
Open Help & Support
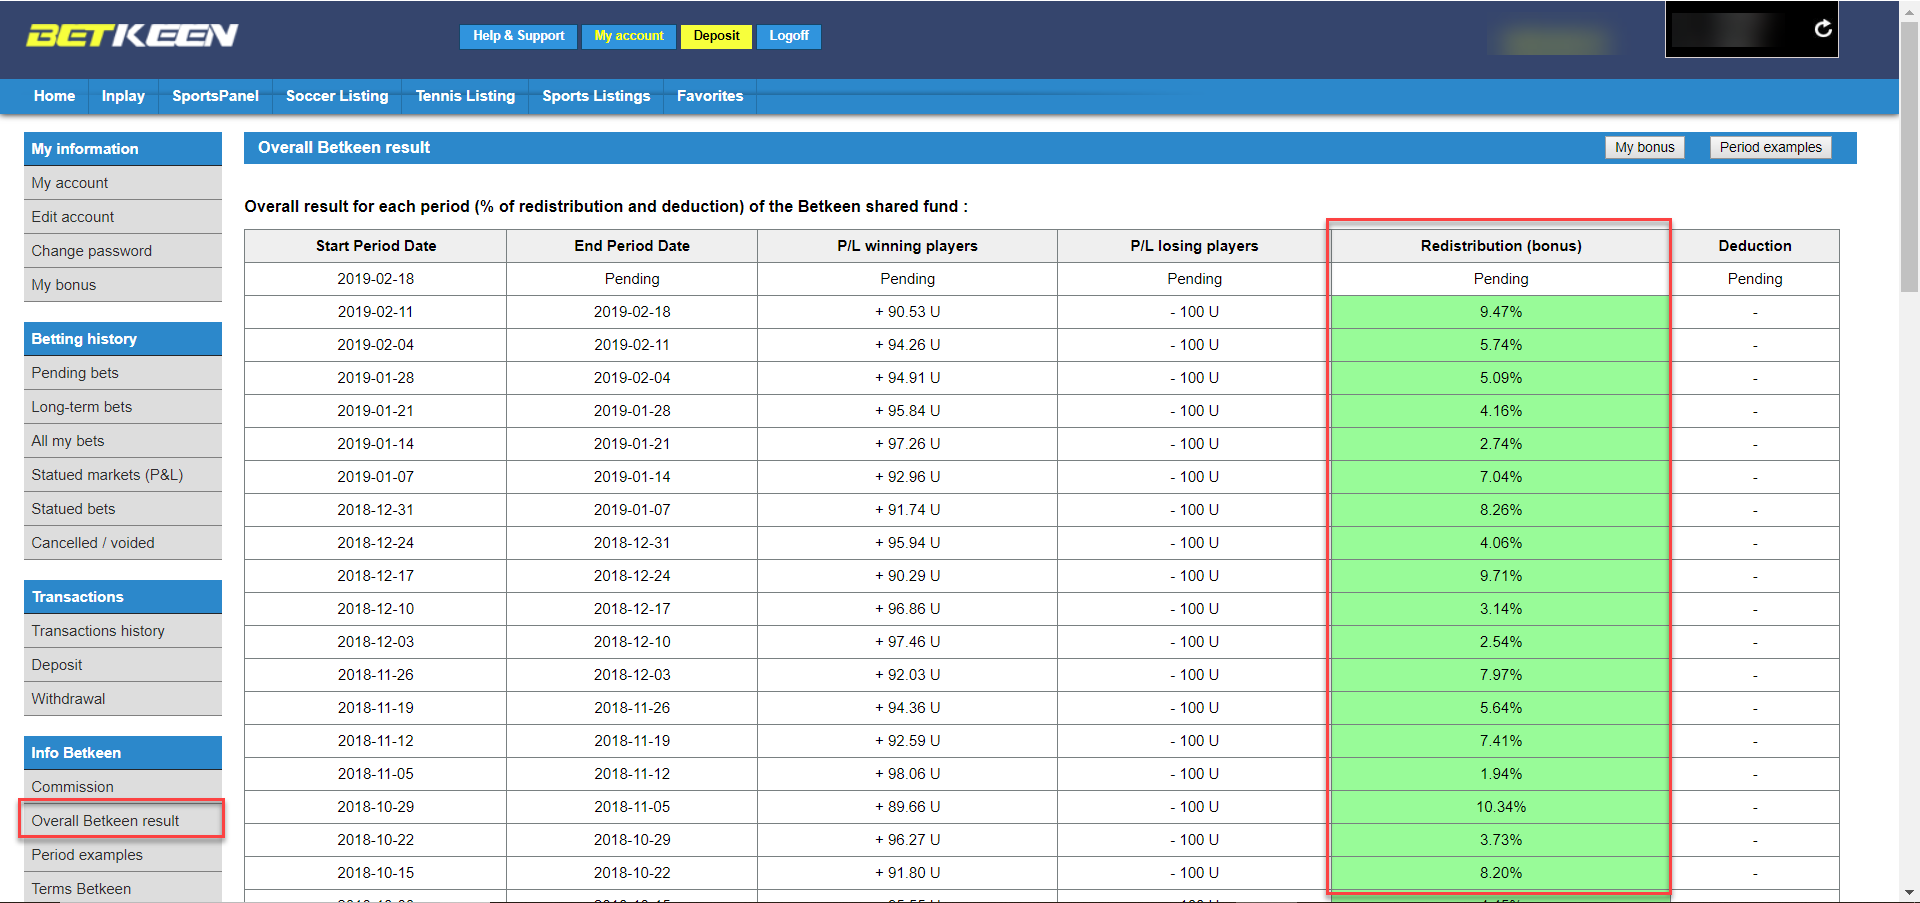pyautogui.click(x=519, y=36)
